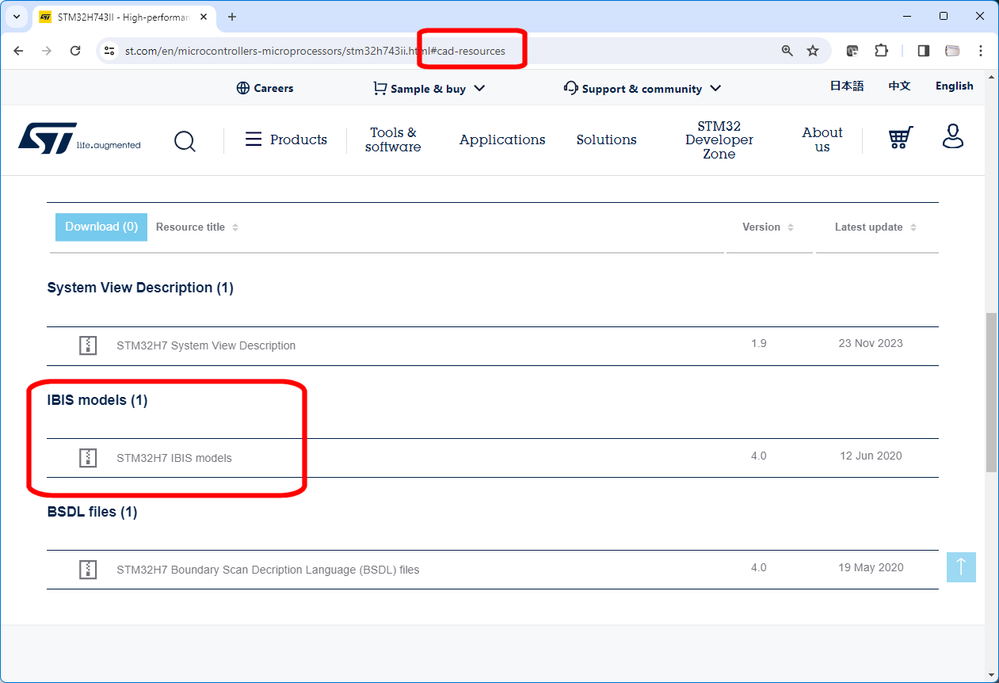Click the browser forward arrow

coord(47,51)
